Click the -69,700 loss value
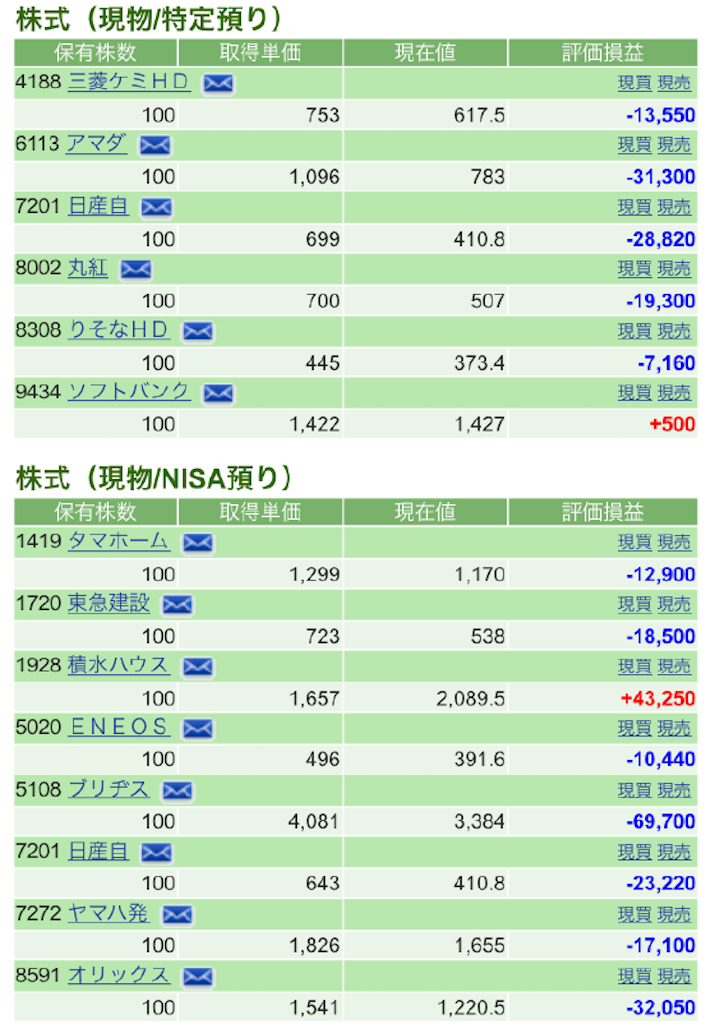The width and height of the screenshot is (707, 1024). click(661, 822)
